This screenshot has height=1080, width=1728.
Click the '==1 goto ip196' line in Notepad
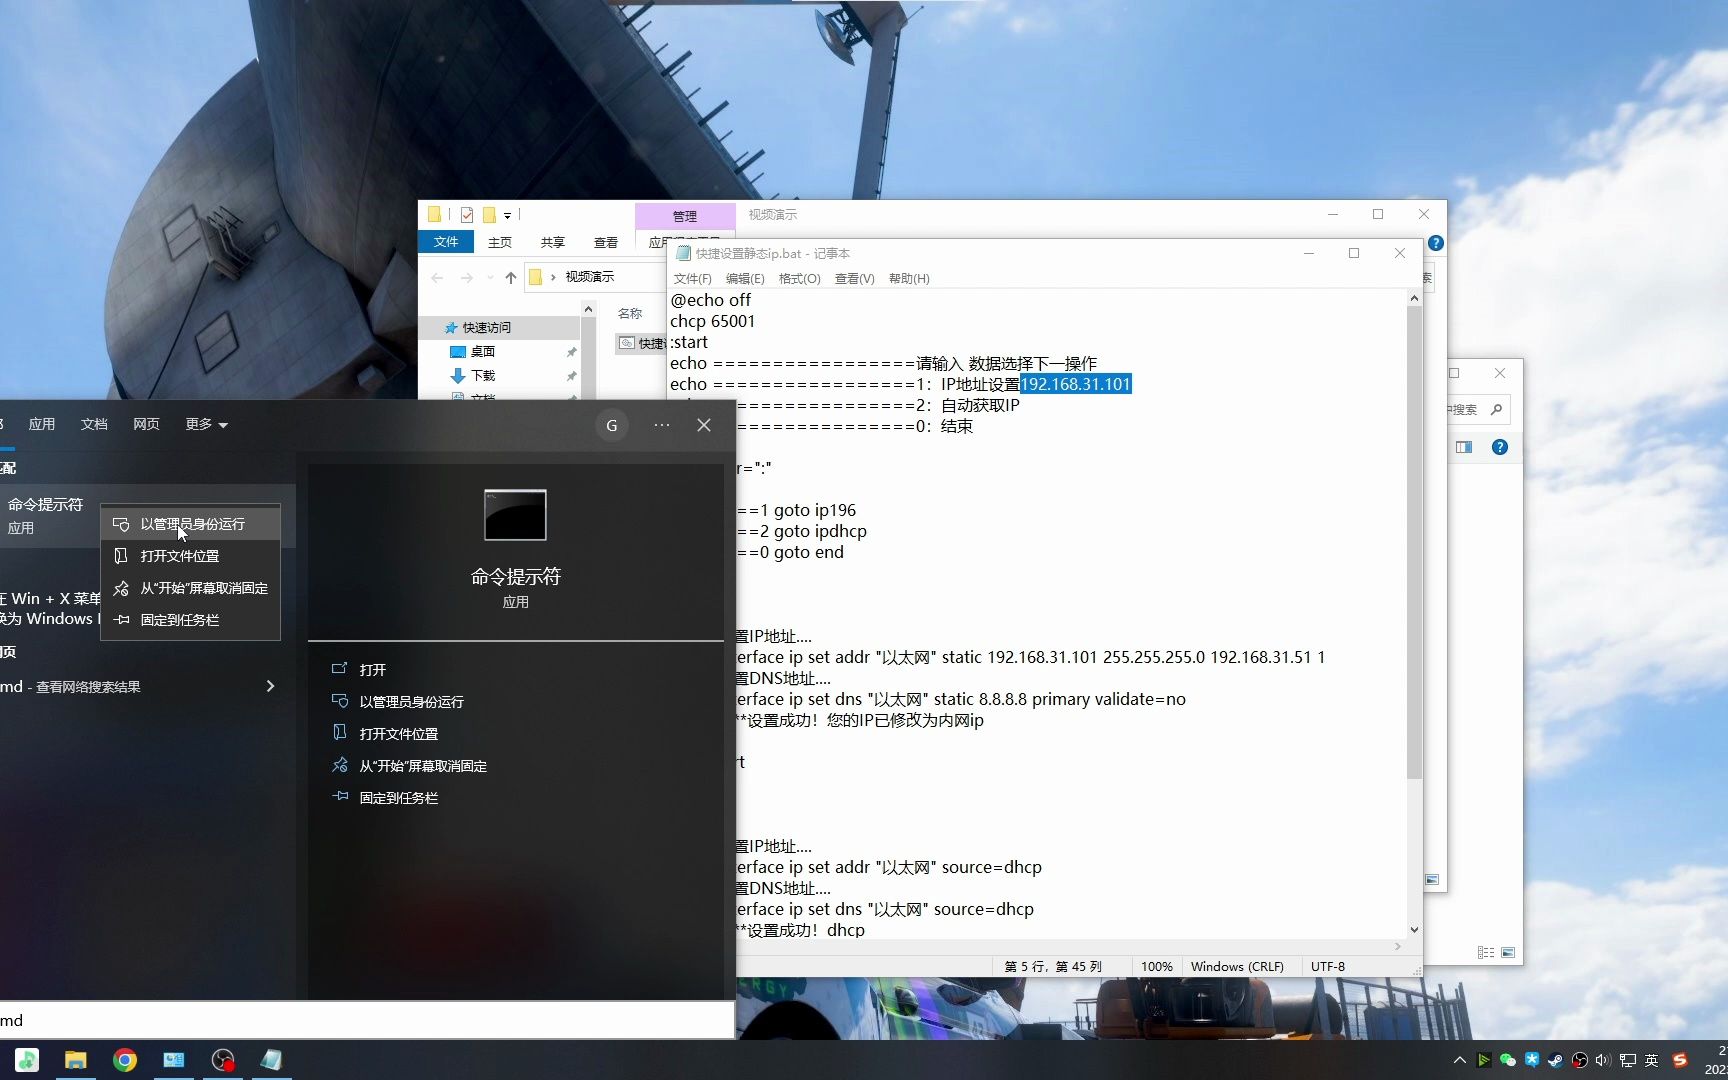click(x=796, y=510)
